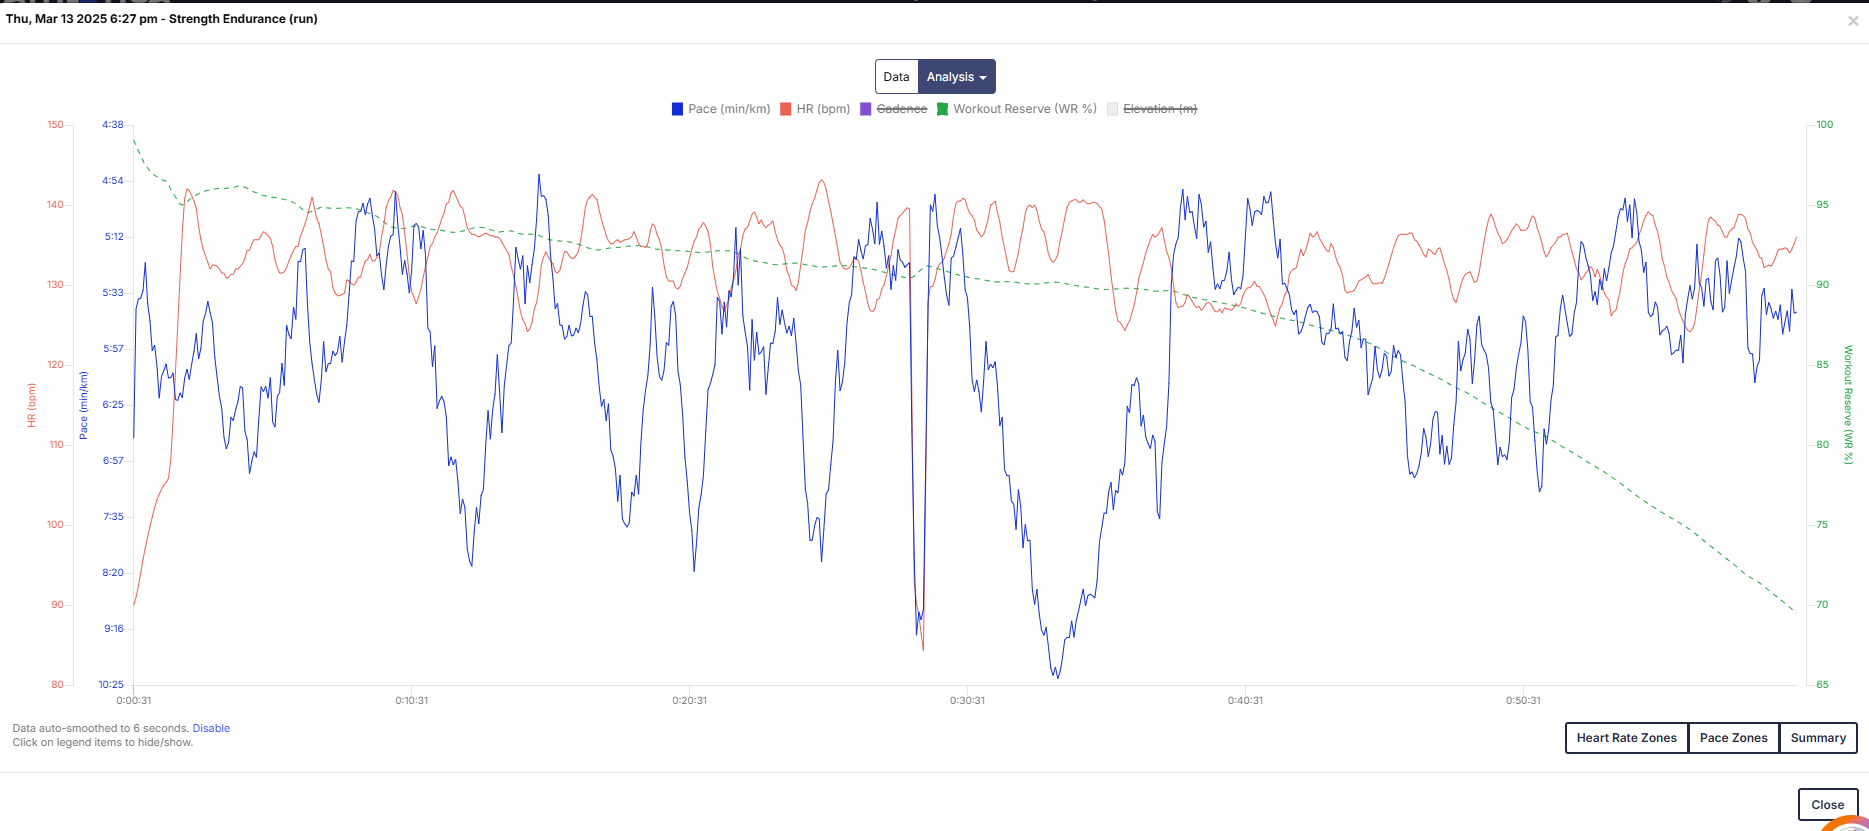Image resolution: width=1869 pixels, height=831 pixels.
Task: Click the 0:20:31 time axis label
Action: (x=690, y=700)
